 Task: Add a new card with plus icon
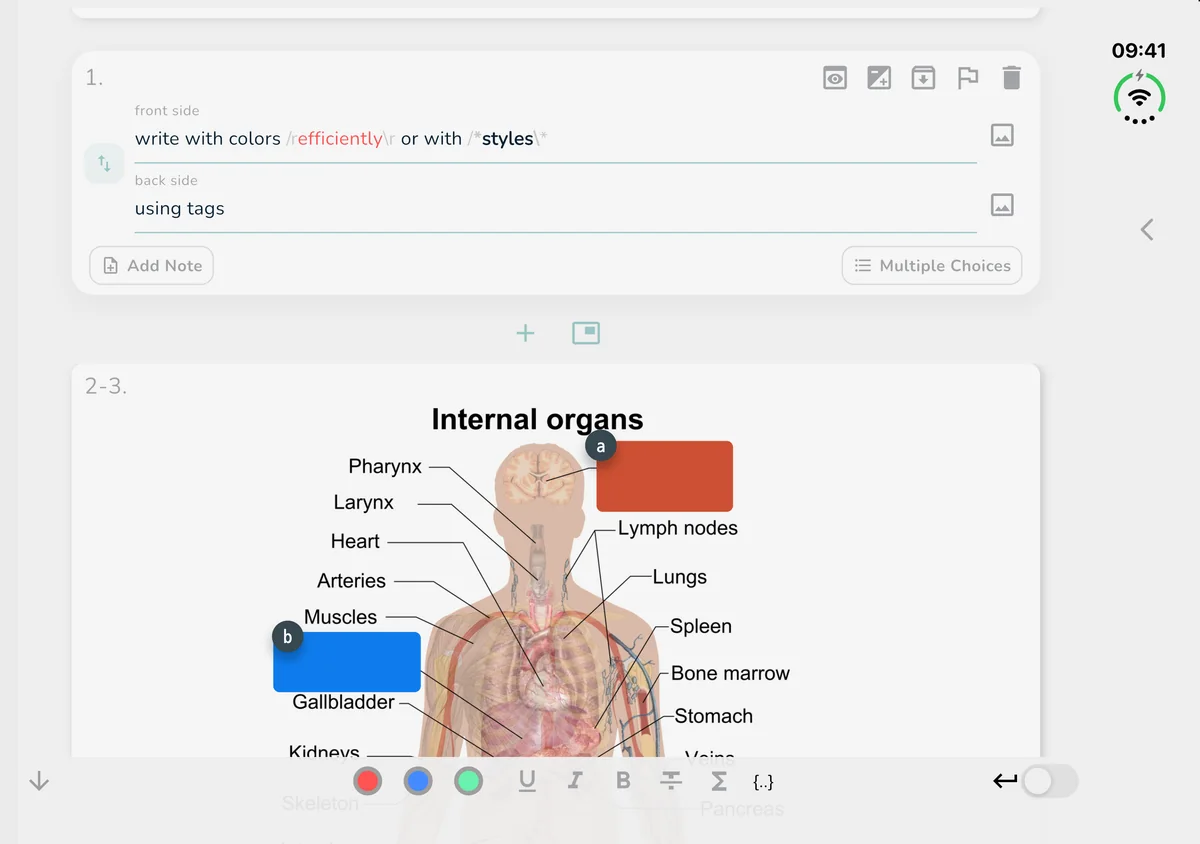pyautogui.click(x=525, y=333)
